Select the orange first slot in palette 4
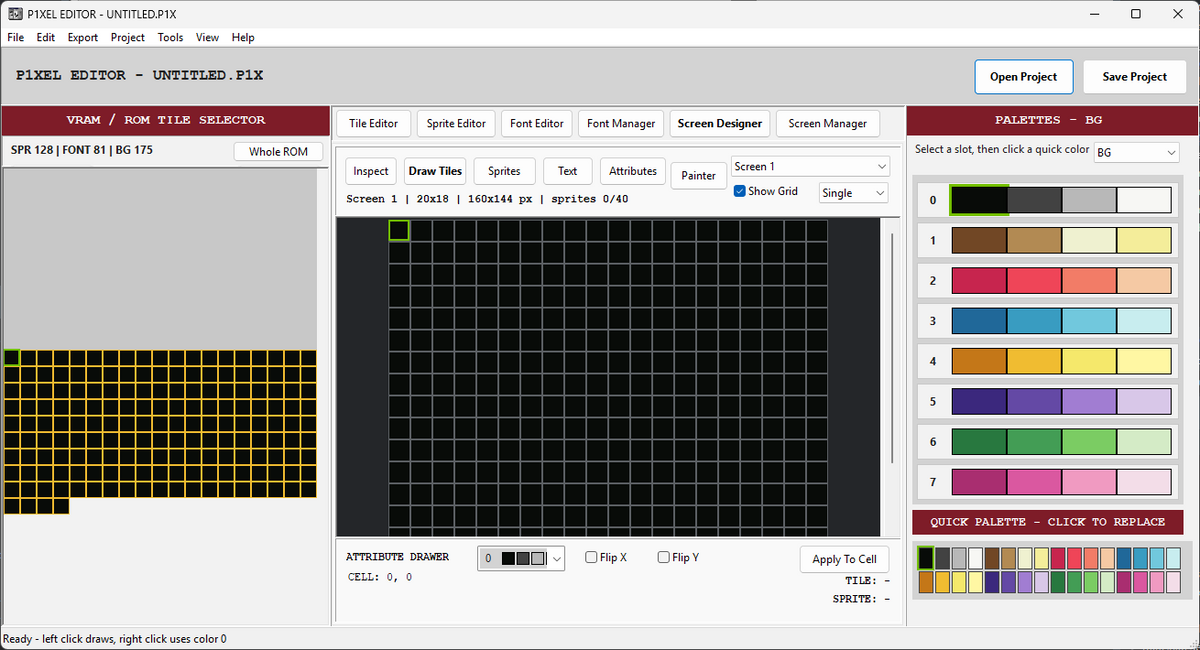 tap(979, 360)
